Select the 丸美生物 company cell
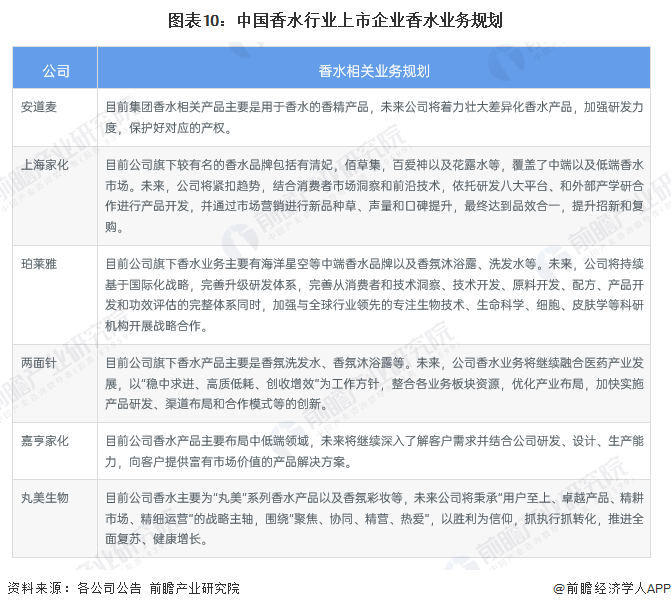The image size is (671, 609). pyautogui.click(x=55, y=518)
